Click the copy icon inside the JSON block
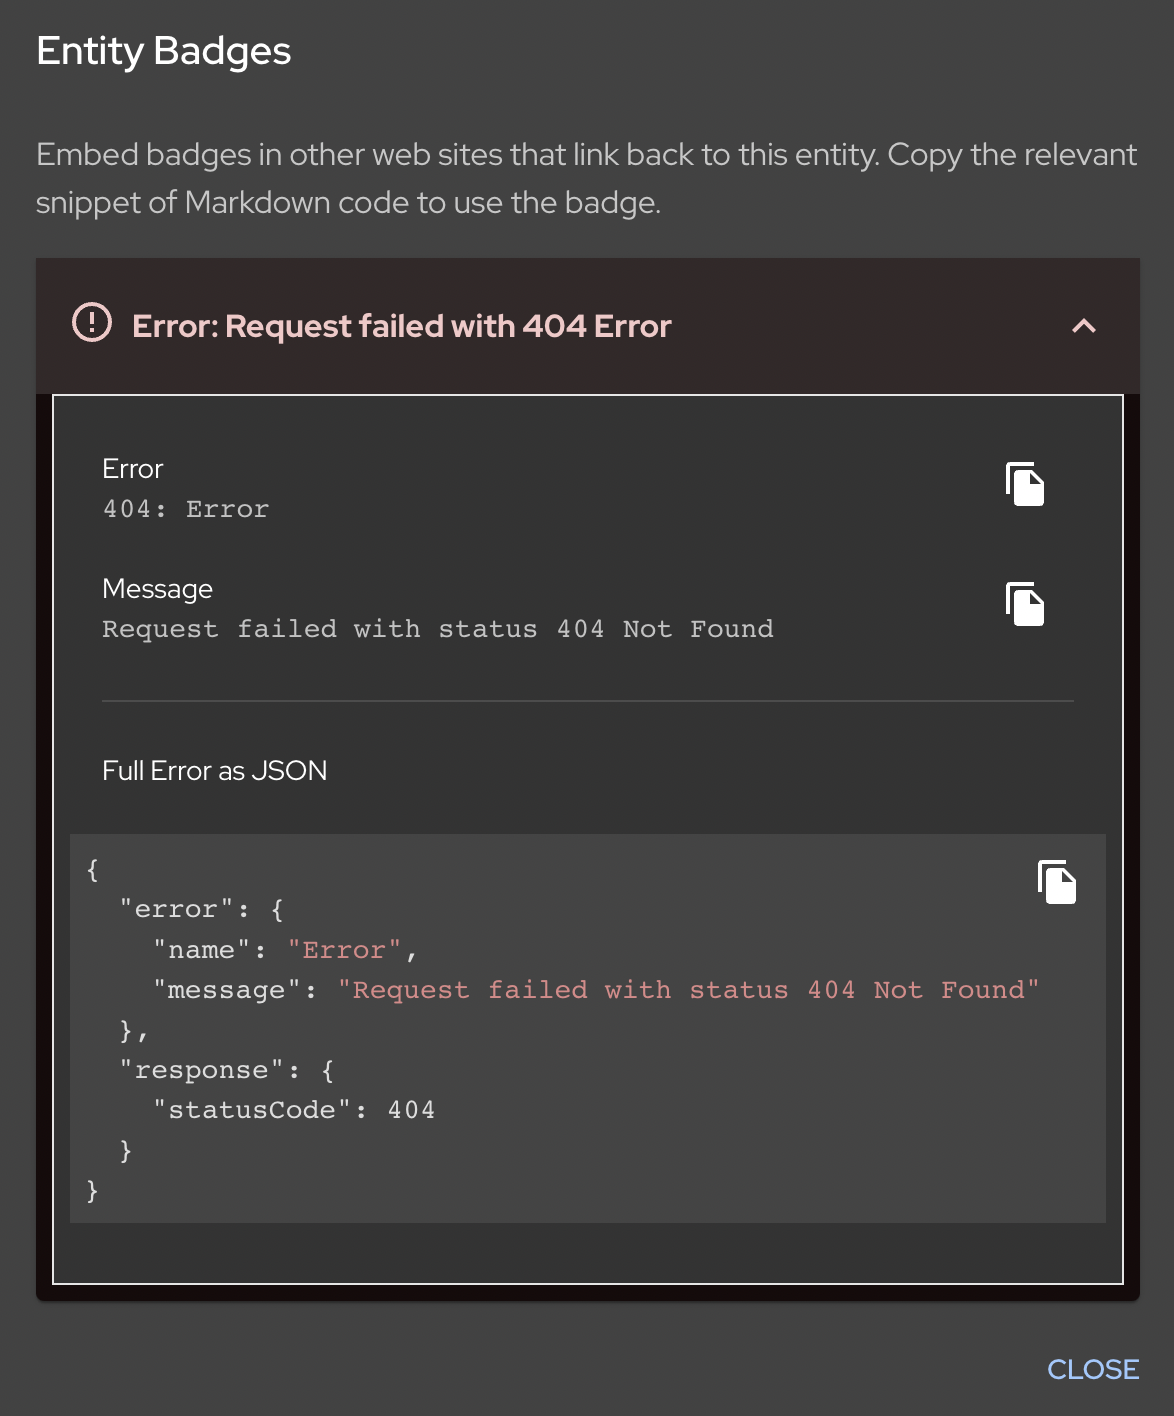The width and height of the screenshot is (1174, 1416). pos(1057,882)
